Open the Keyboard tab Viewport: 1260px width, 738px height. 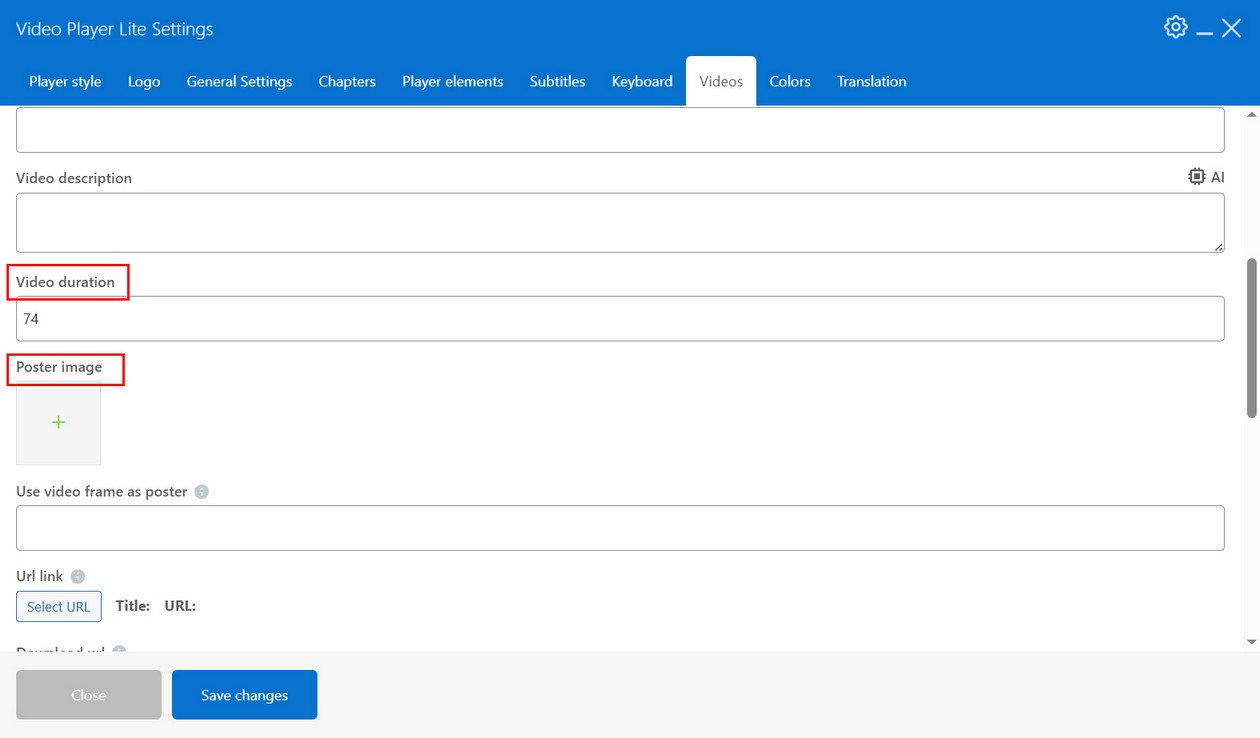pos(642,82)
